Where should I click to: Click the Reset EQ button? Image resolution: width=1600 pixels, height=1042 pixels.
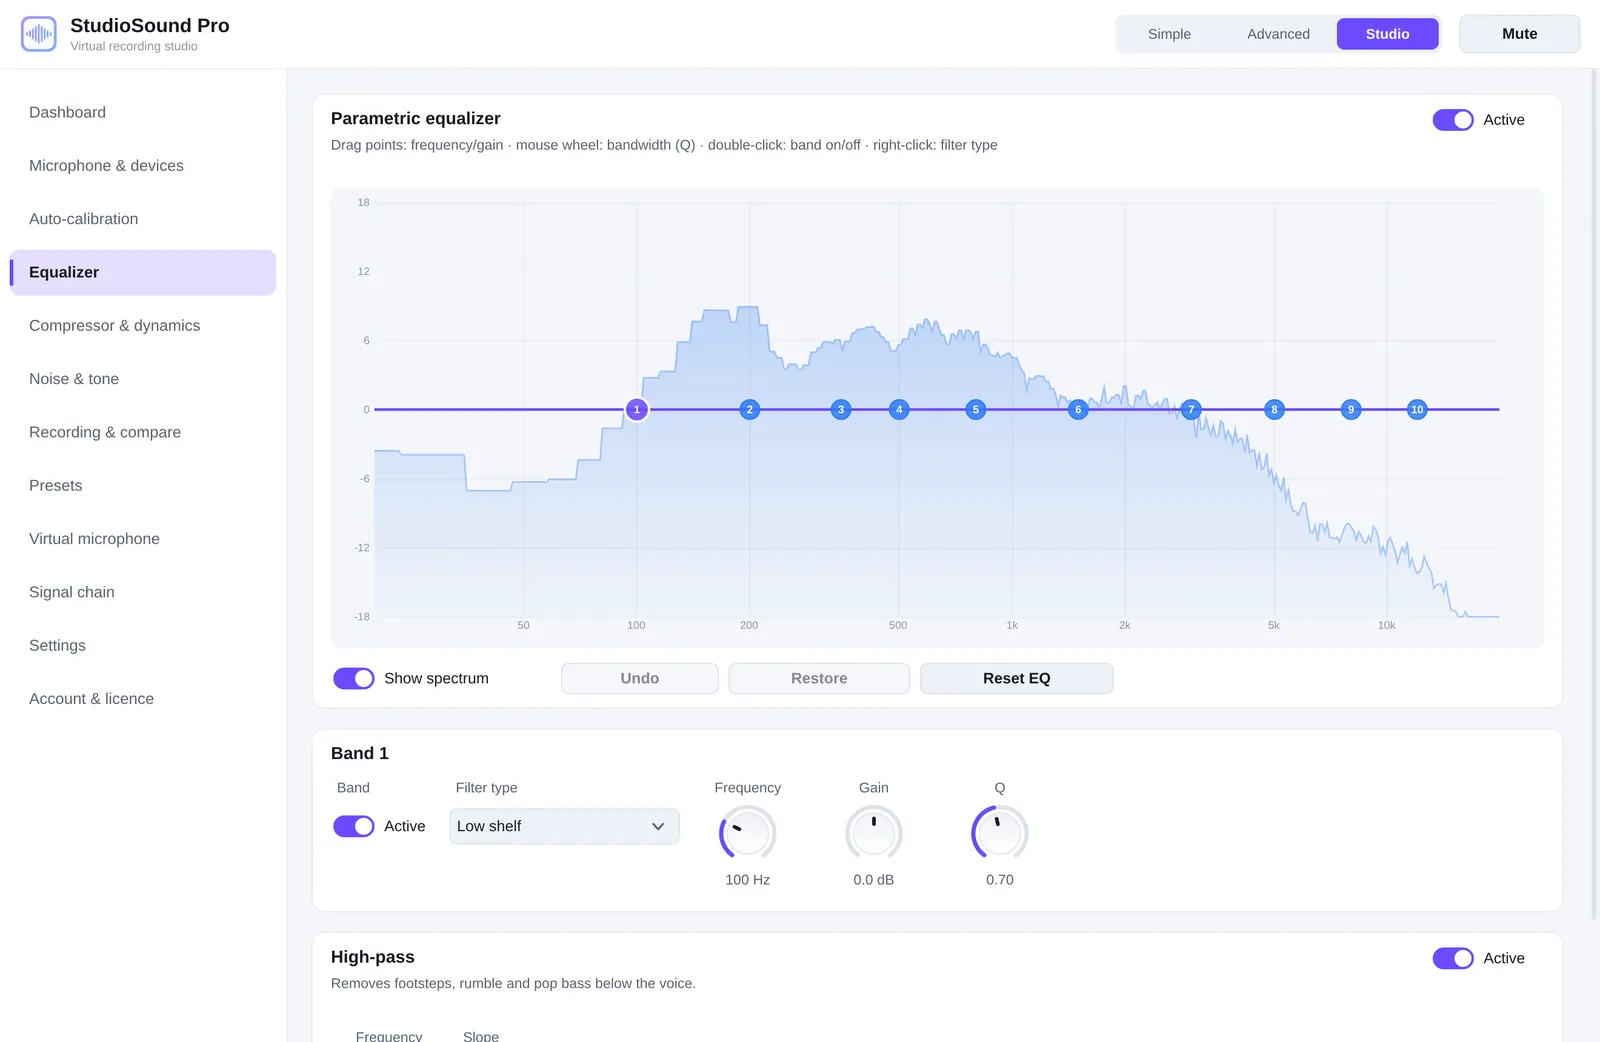[x=1016, y=679]
